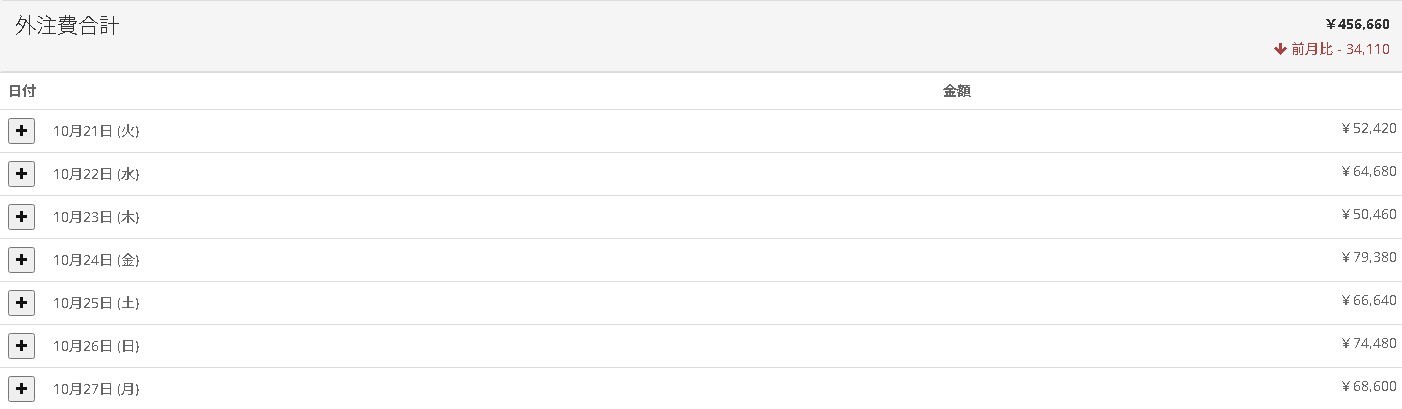Click the ¥79,380 amount
This screenshot has height=409, width=1402.
1368,258
